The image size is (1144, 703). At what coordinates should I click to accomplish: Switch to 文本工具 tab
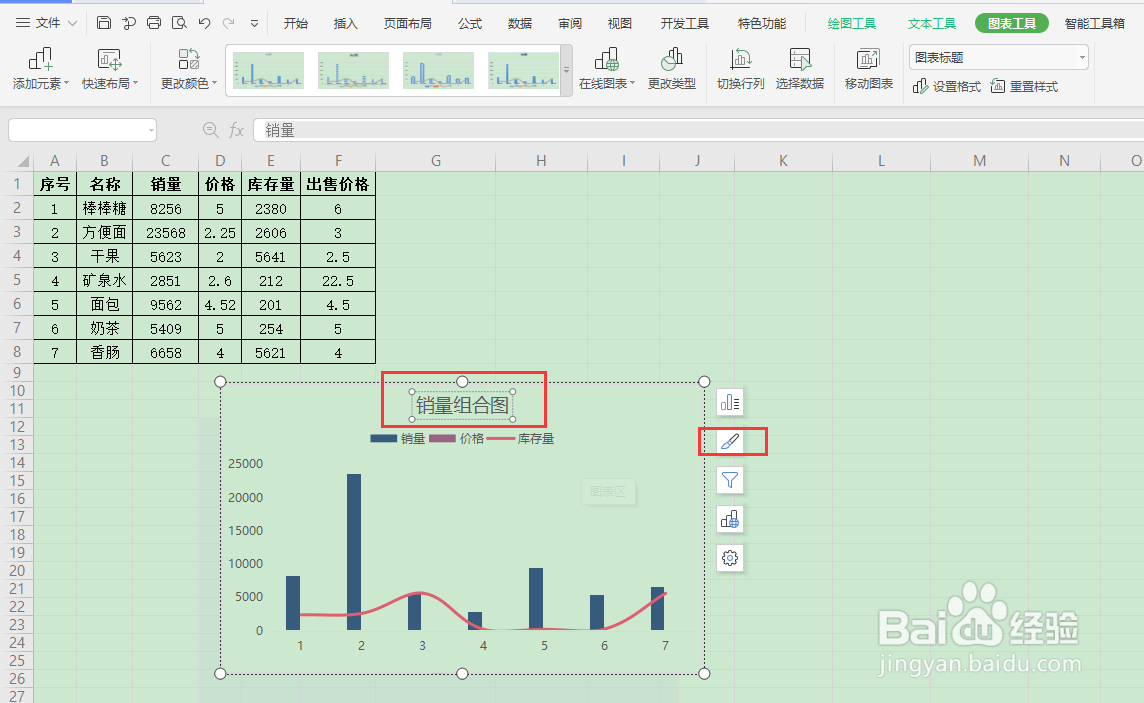point(931,24)
